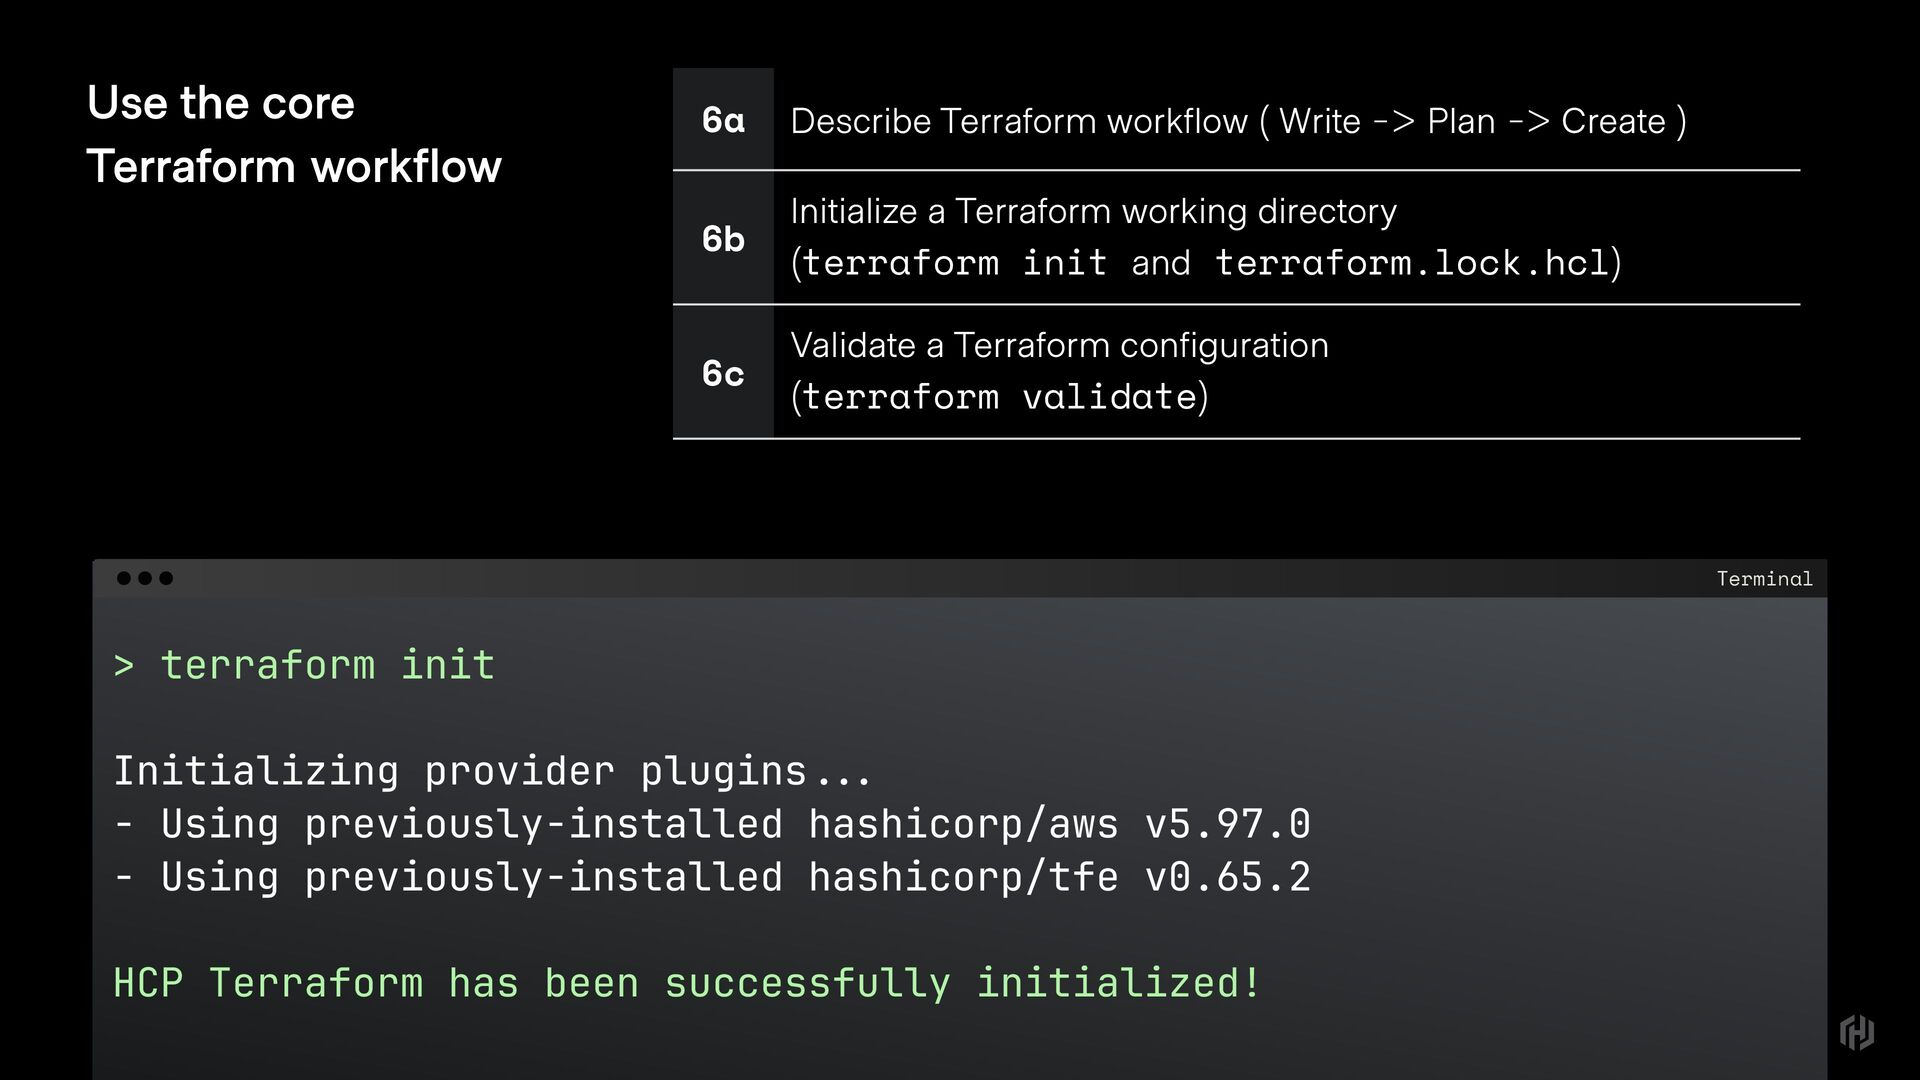Click the first terminal window dot
1920x1080 pixels.
pyautogui.click(x=124, y=578)
